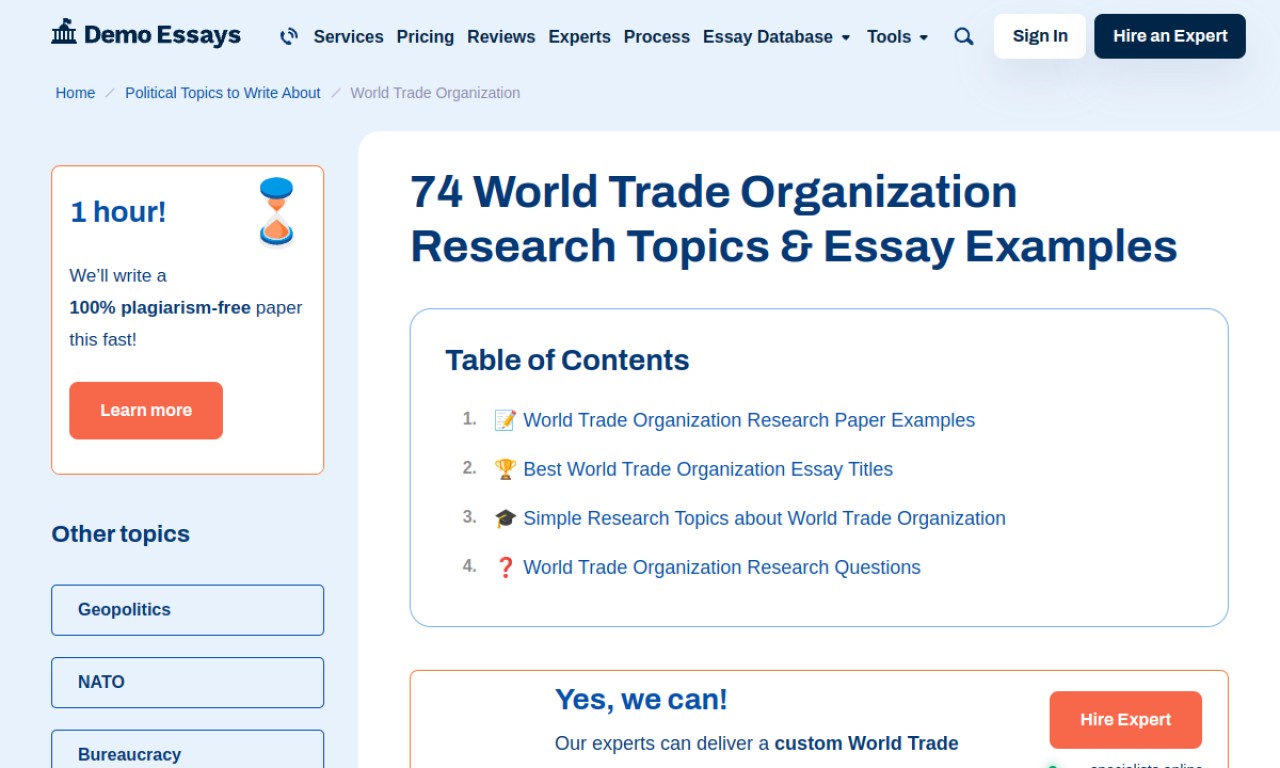Jump to Best World Trade Organization Essay Titles

click(708, 469)
